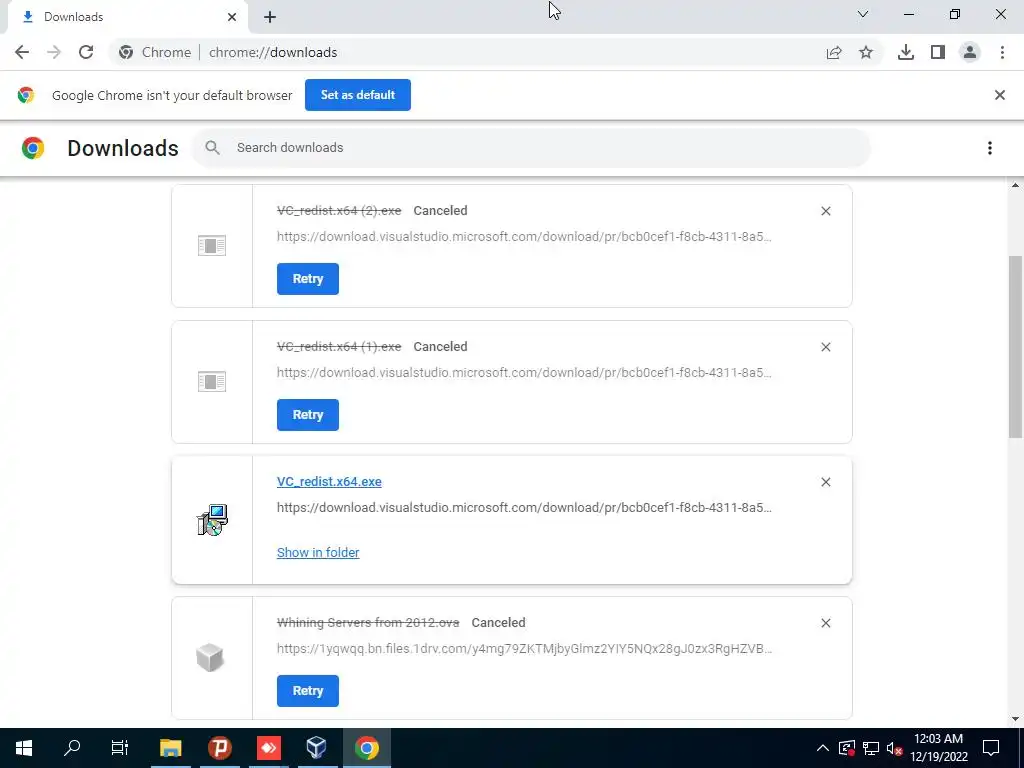Viewport: 1024px width, 768px height.
Task: Click the scrollbar up arrow
Action: tap(1016, 185)
